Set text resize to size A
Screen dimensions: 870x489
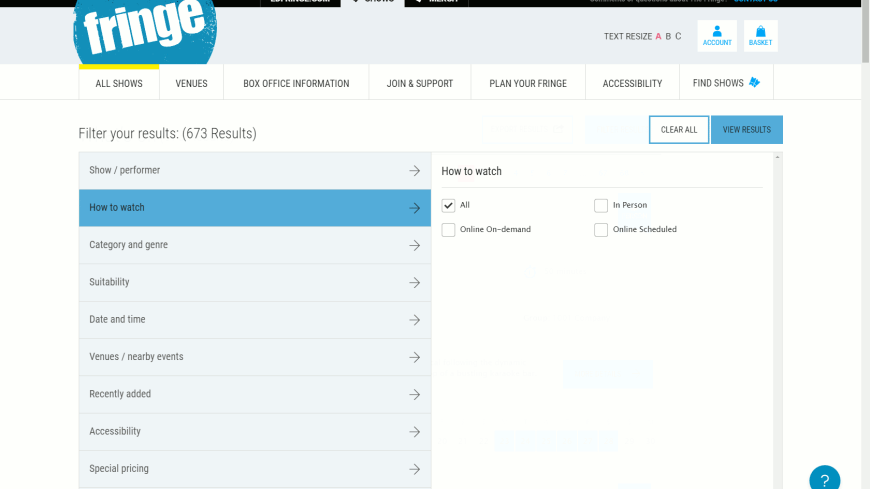tap(658, 37)
